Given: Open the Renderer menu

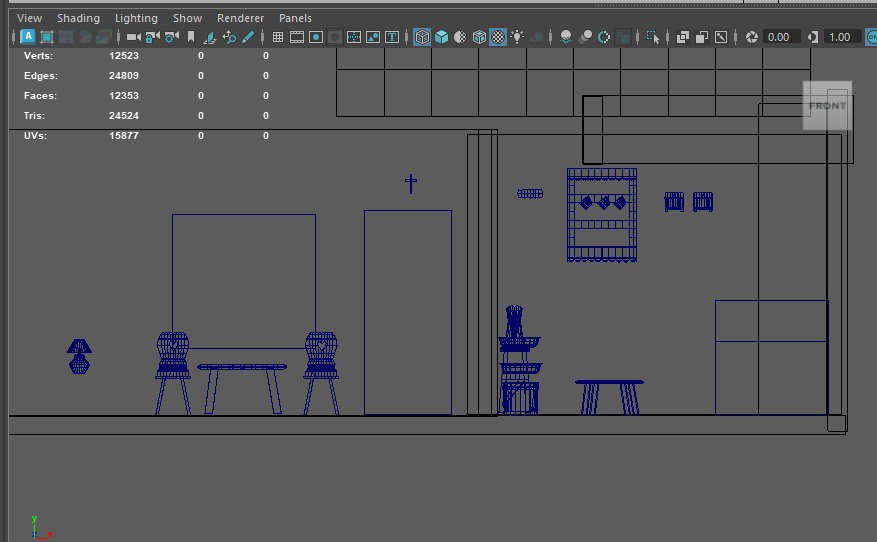Looking at the screenshot, I should (x=241, y=18).
